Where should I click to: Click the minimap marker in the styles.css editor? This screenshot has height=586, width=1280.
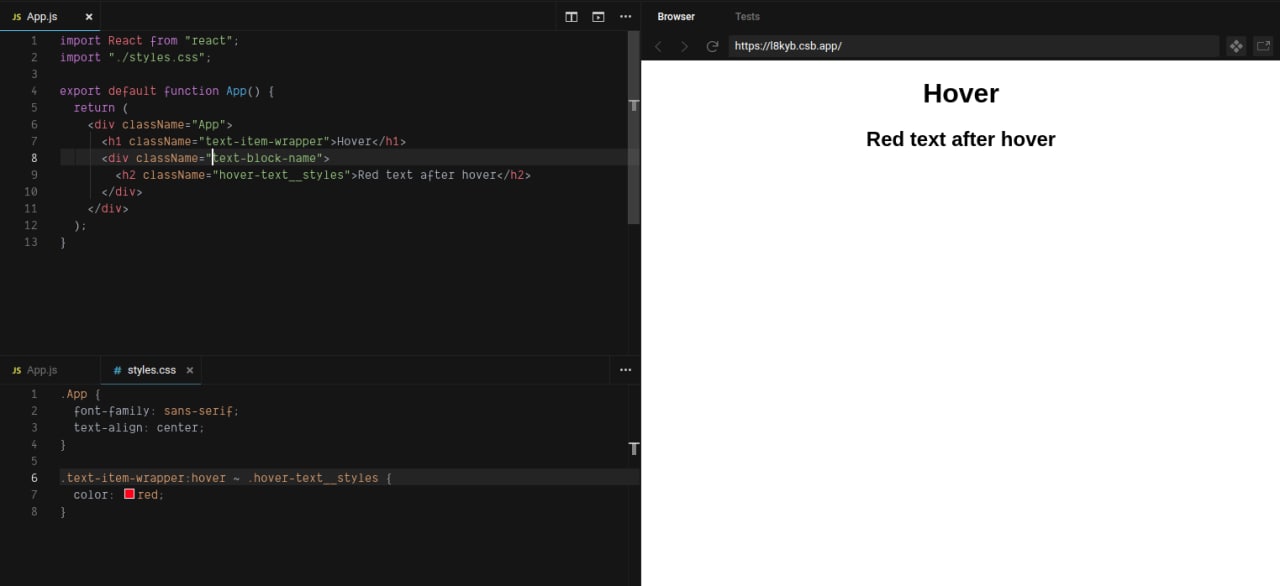[633, 448]
